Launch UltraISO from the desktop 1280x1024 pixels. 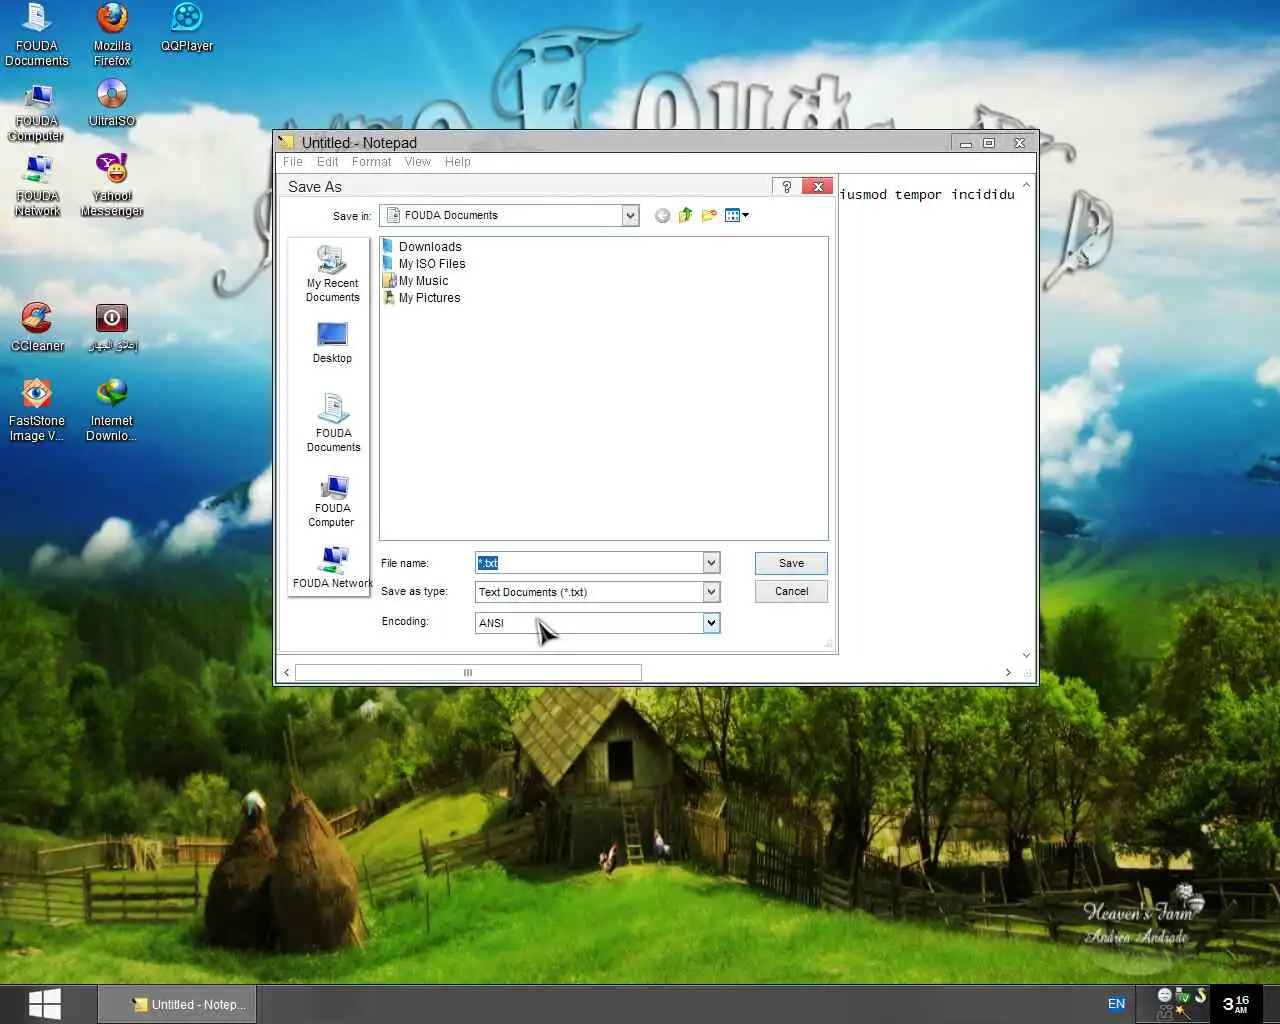112,104
